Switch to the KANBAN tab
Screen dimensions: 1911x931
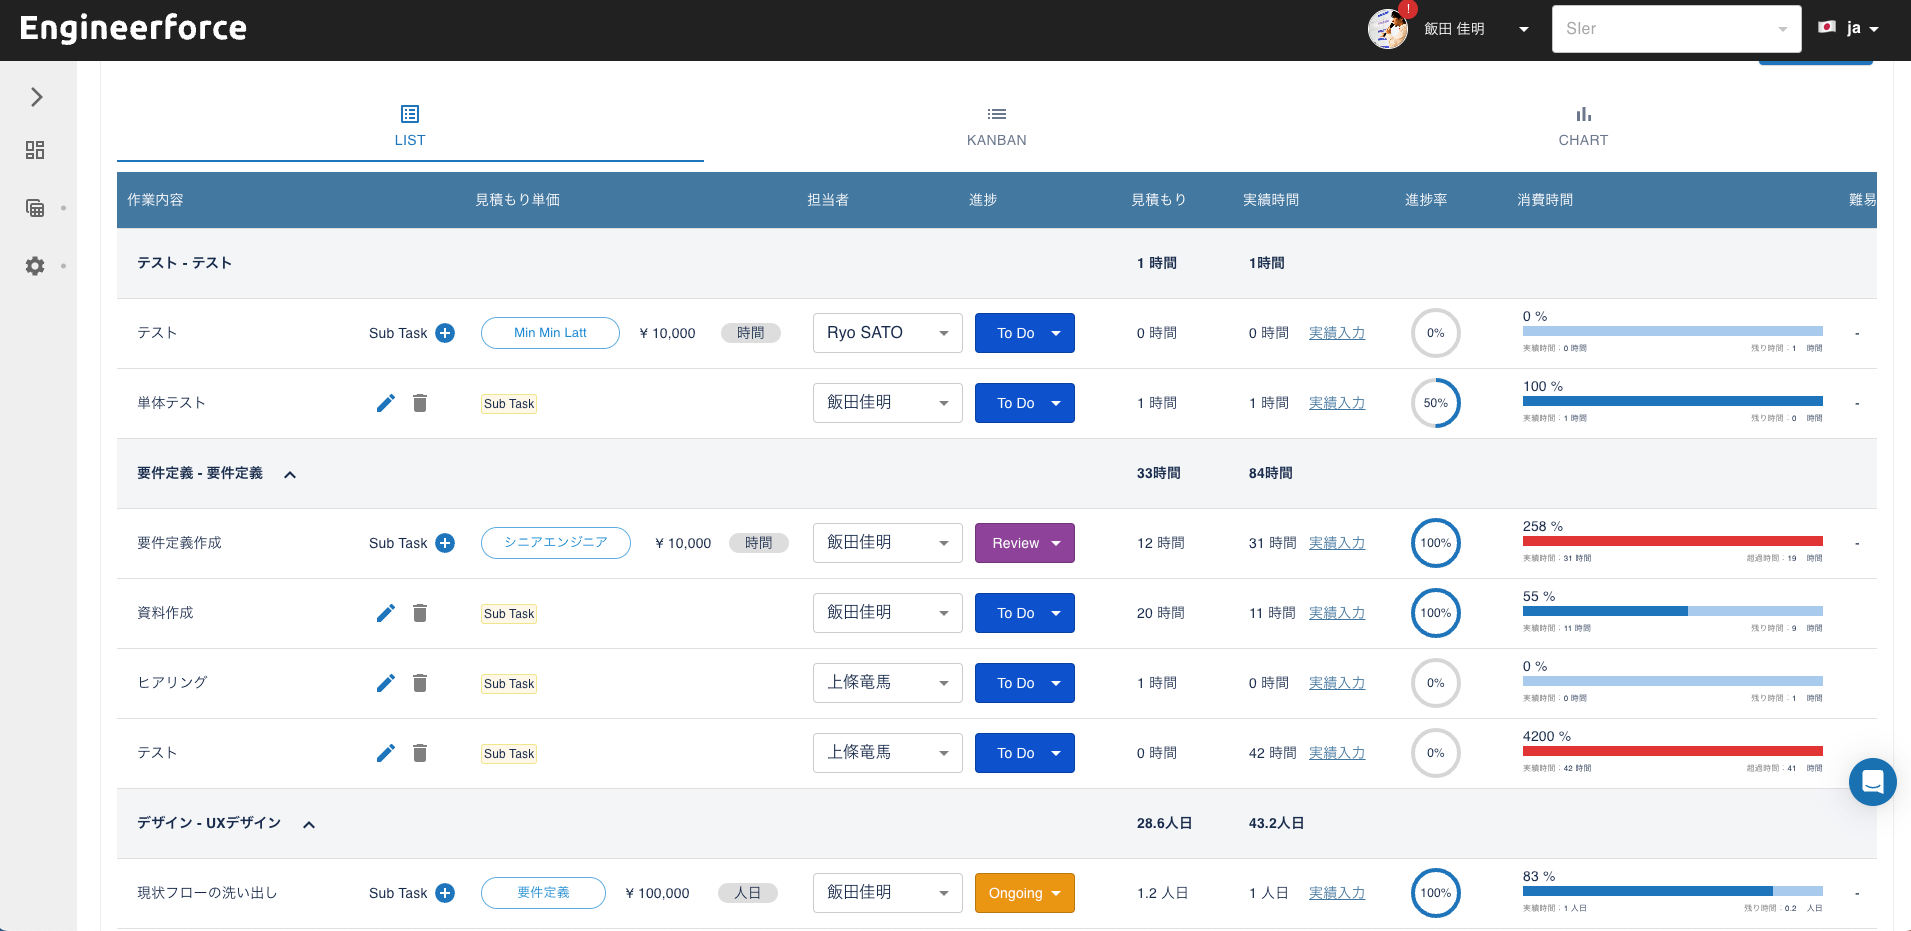[996, 125]
